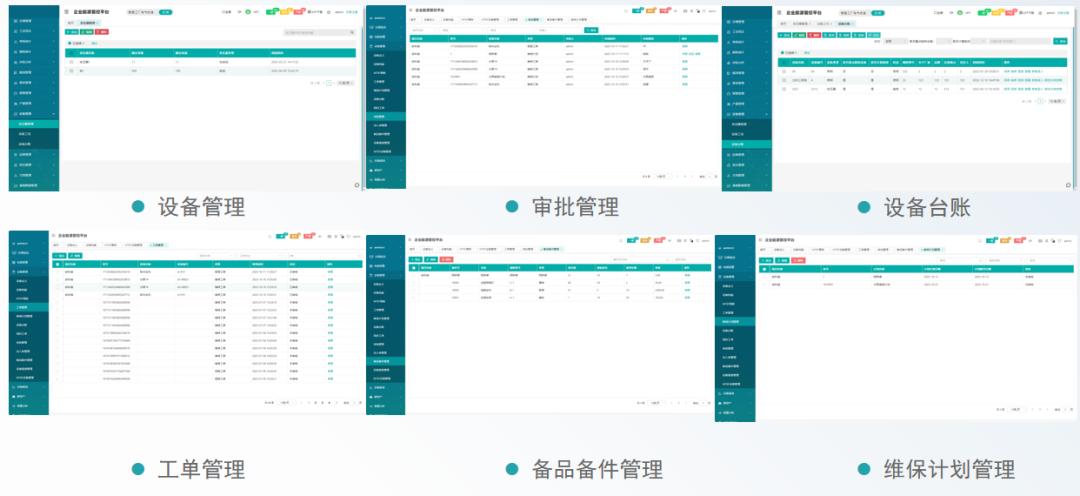Viewport: 1080px width, 496px height.
Task: Toggle the teal pill switch in 设备管理 header
Action: [165, 12]
